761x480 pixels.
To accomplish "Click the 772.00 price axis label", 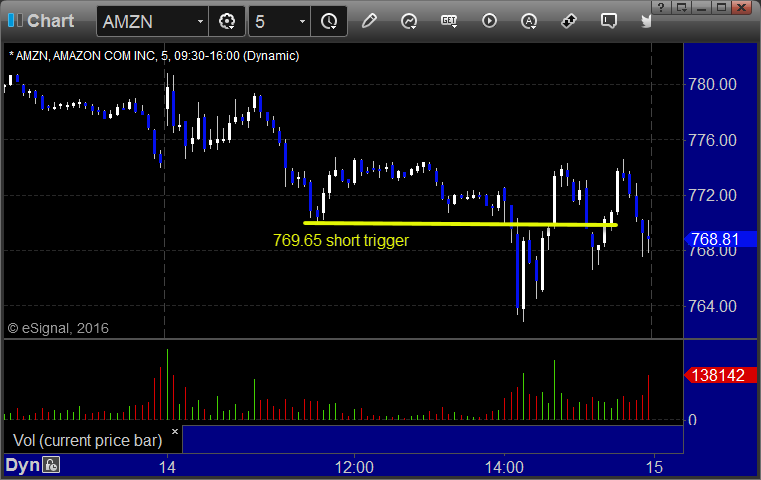I will coord(712,196).
